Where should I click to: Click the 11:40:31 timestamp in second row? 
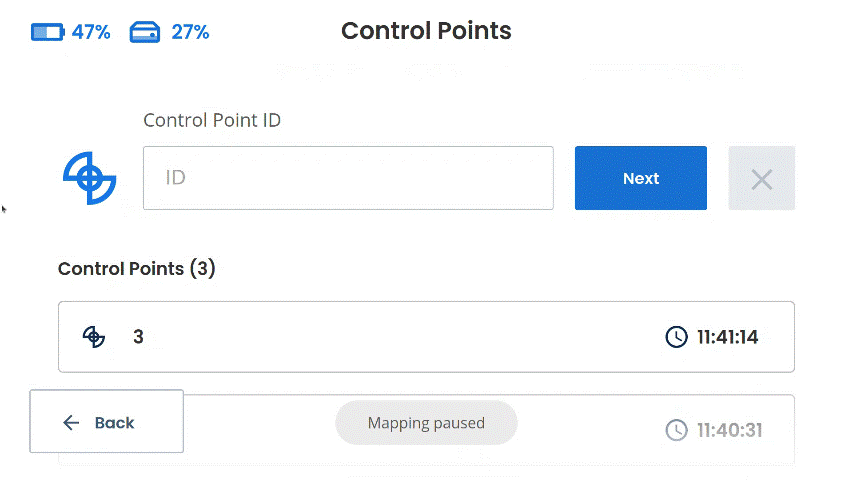point(730,430)
